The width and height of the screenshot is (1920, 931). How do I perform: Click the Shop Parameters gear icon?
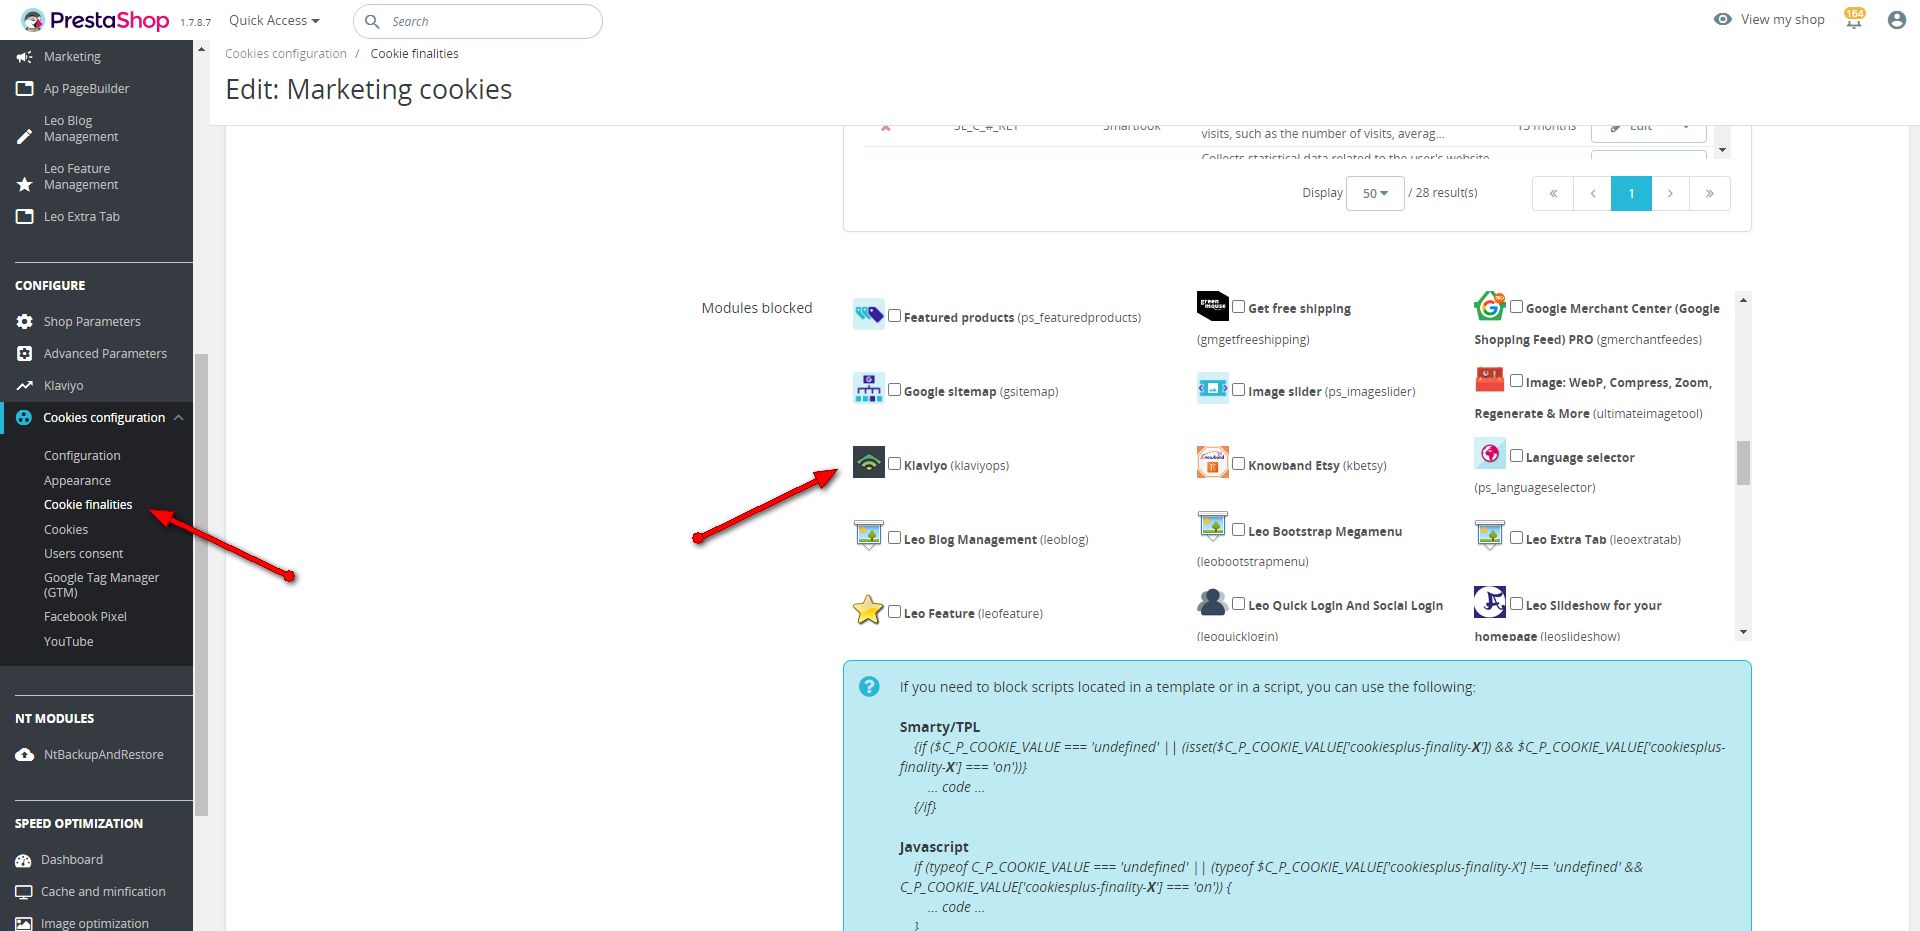pos(24,322)
